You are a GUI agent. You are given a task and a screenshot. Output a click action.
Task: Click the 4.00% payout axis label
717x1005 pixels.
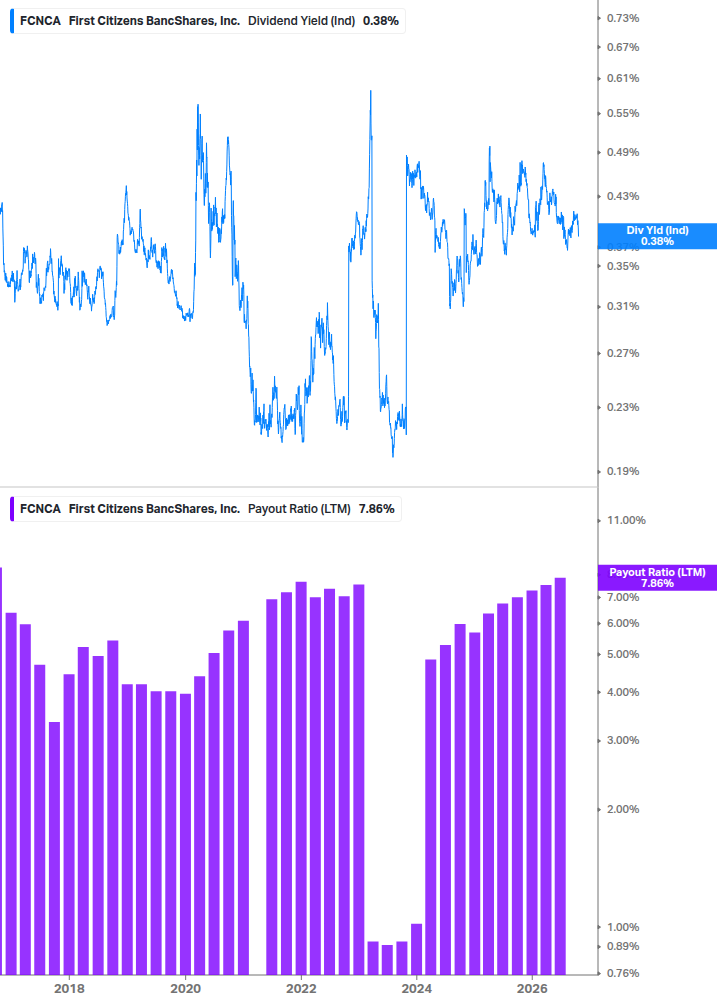click(623, 692)
